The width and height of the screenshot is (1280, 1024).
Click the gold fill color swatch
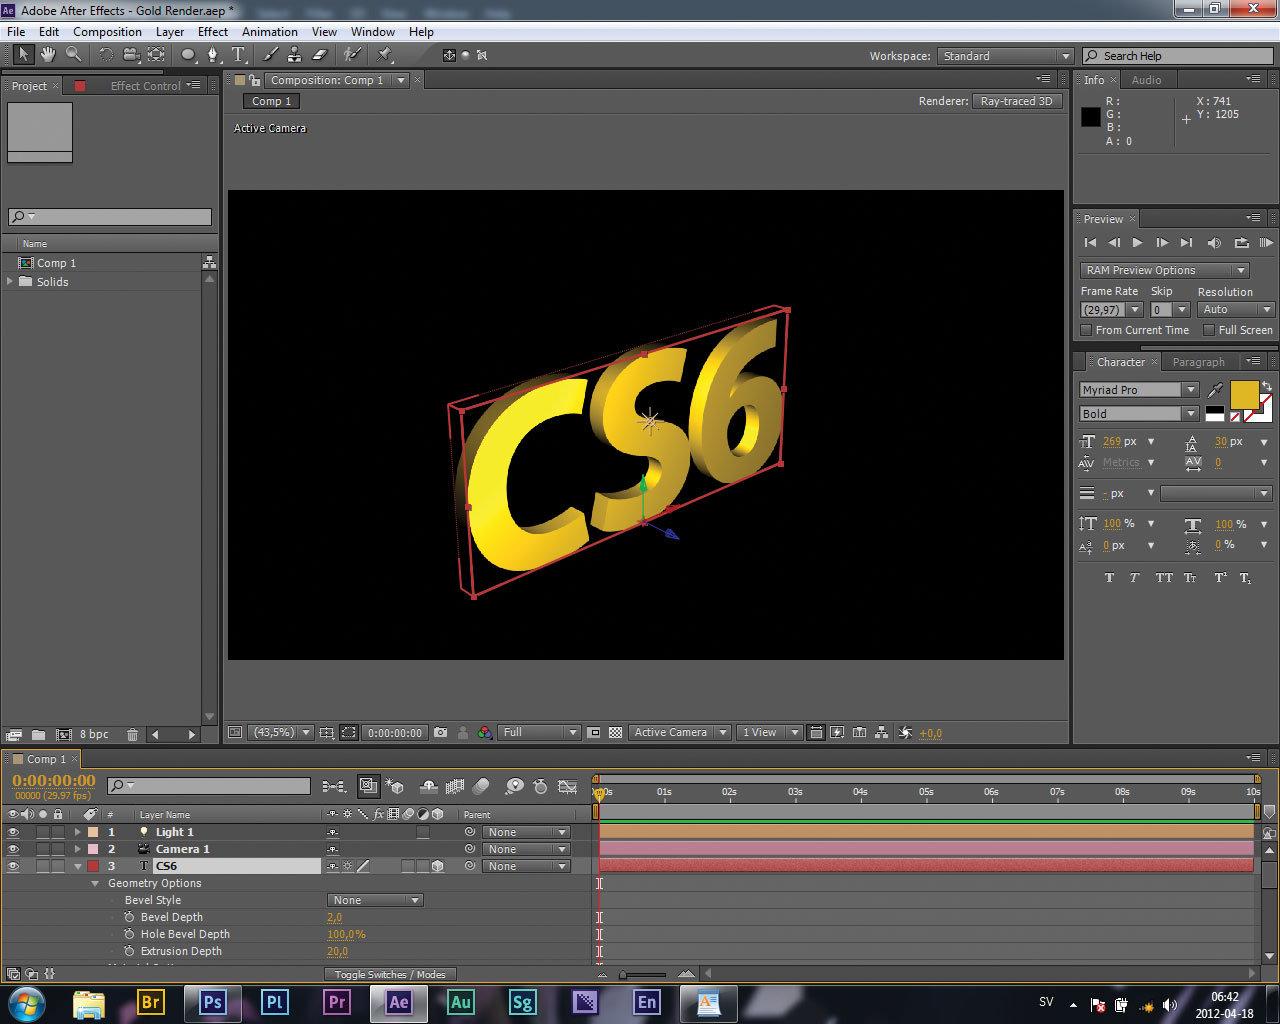click(x=1244, y=394)
